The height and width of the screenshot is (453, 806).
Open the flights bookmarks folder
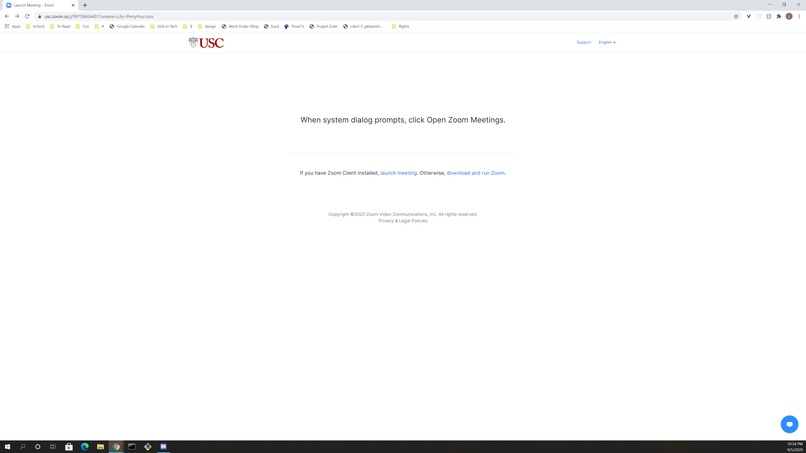[x=400, y=26]
